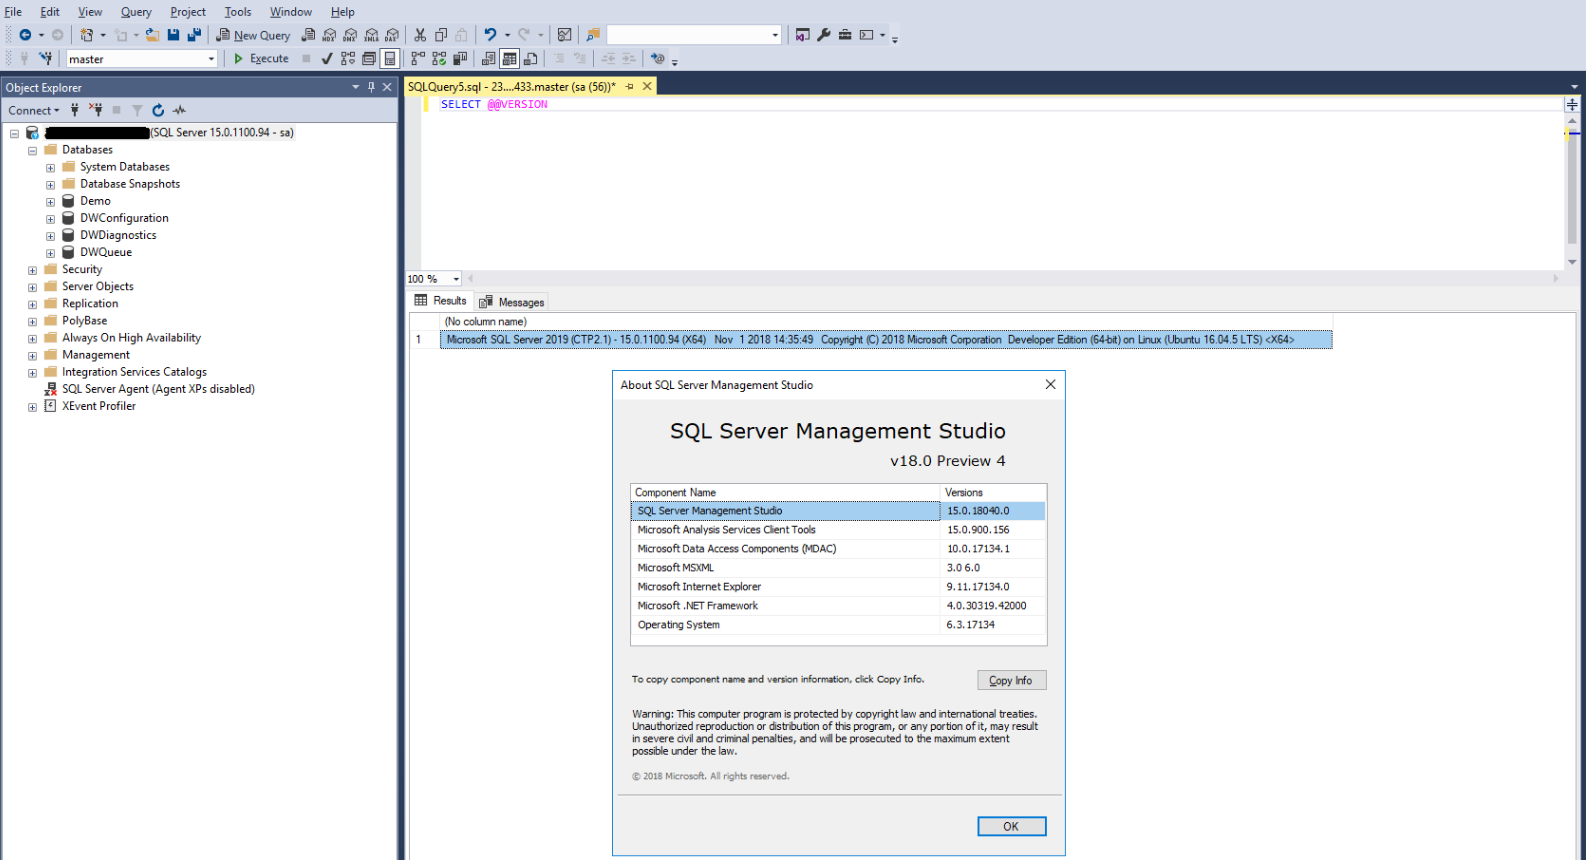This screenshot has height=860, width=1586.
Task: Click the query editor horizontal scrollbar
Action: 1012,279
